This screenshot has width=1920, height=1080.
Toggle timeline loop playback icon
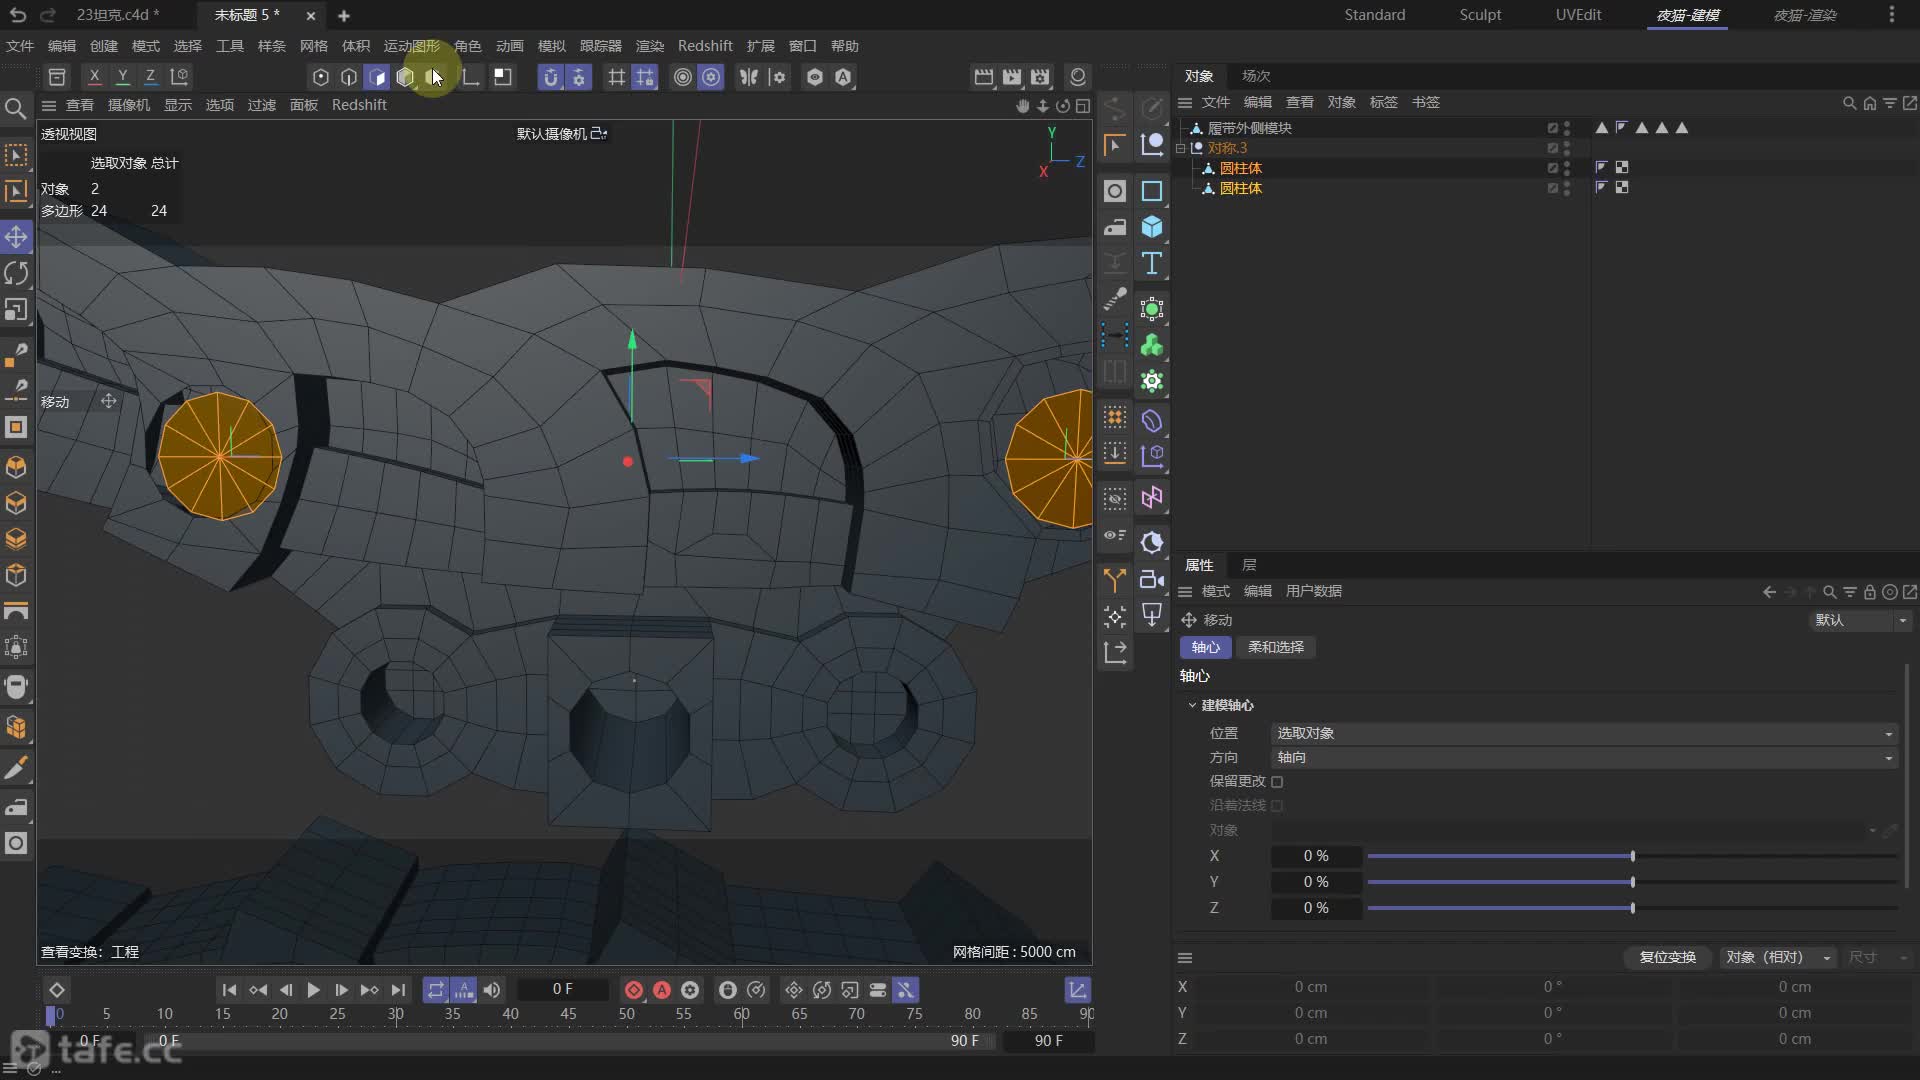435,990
